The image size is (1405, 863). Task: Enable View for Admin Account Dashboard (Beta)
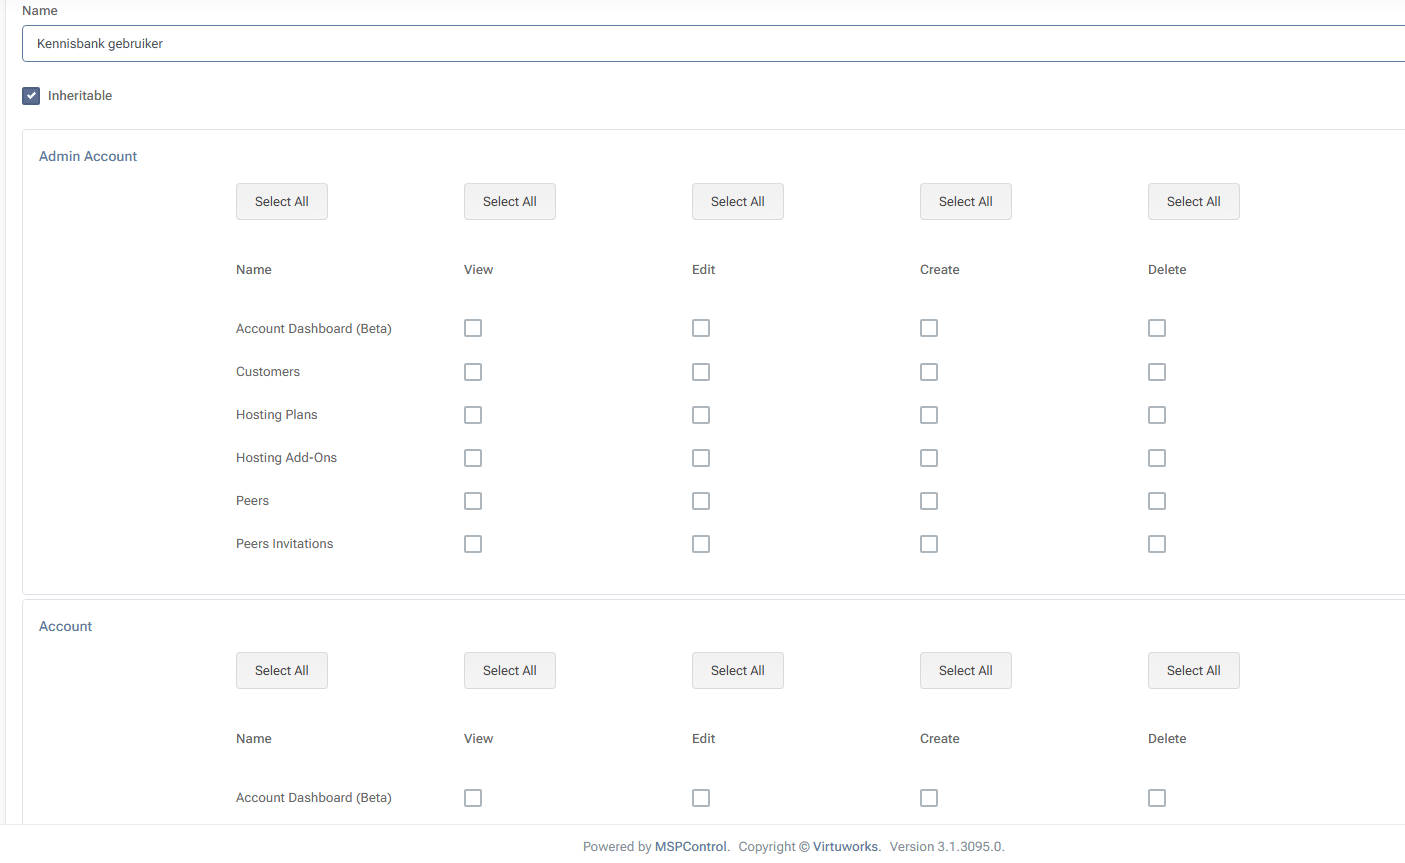point(473,328)
